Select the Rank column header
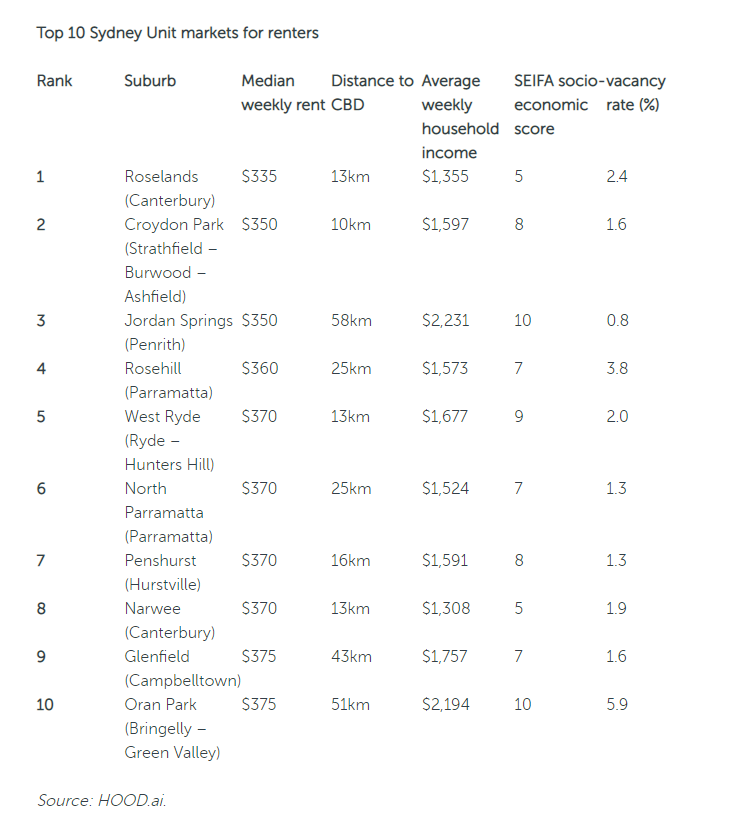This screenshot has height=814, width=742. point(55,81)
